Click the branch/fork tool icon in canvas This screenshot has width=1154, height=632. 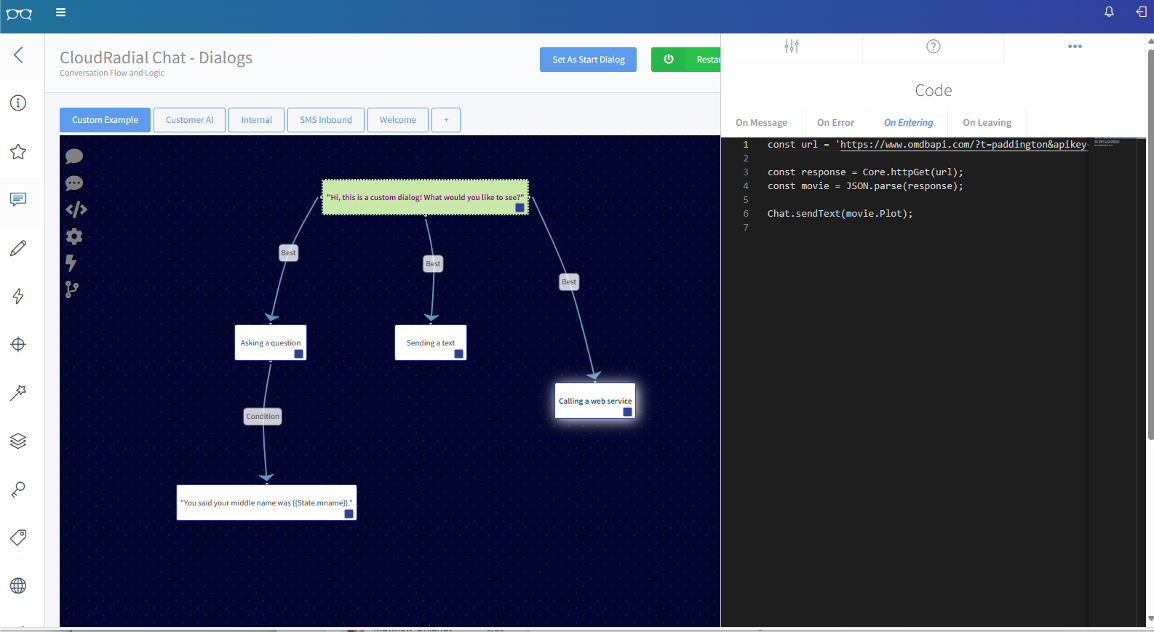(x=72, y=289)
